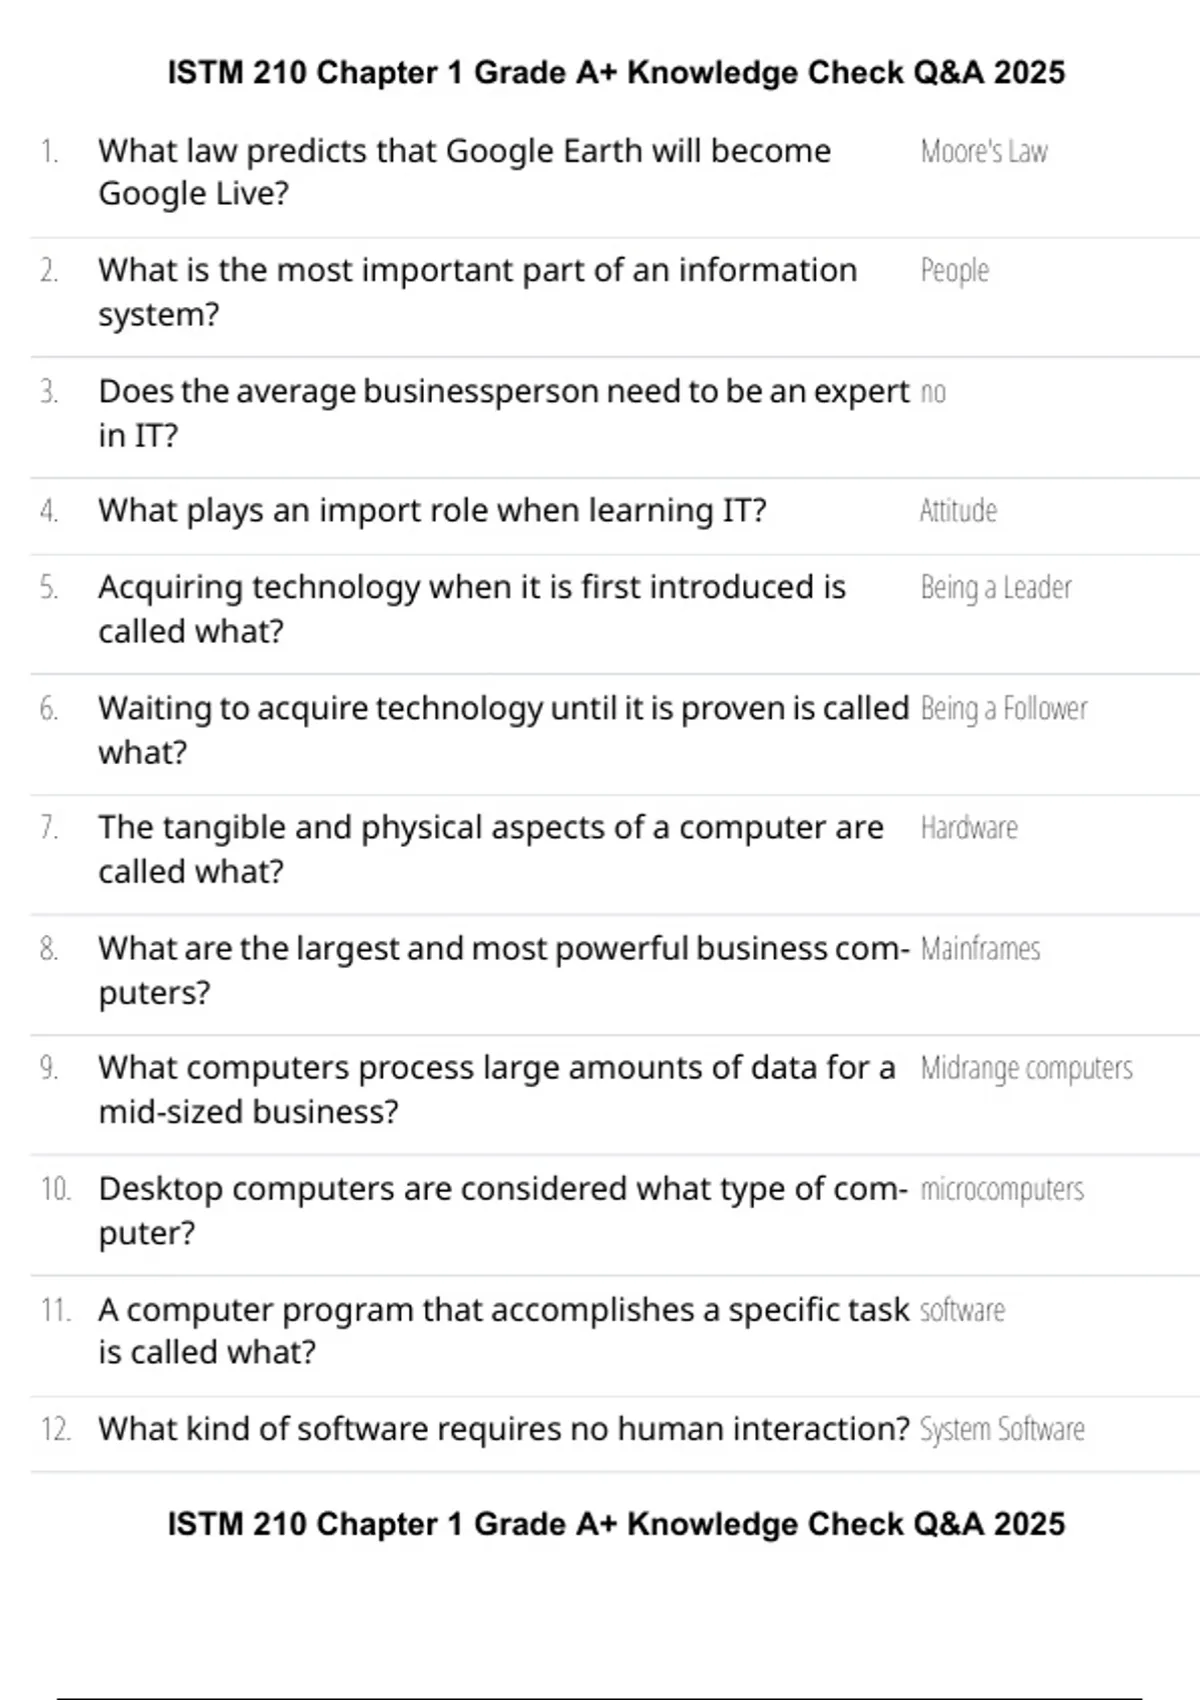This screenshot has height=1700, width=1200.
Task: Click the answer Moore's Law
Action: [984, 152]
